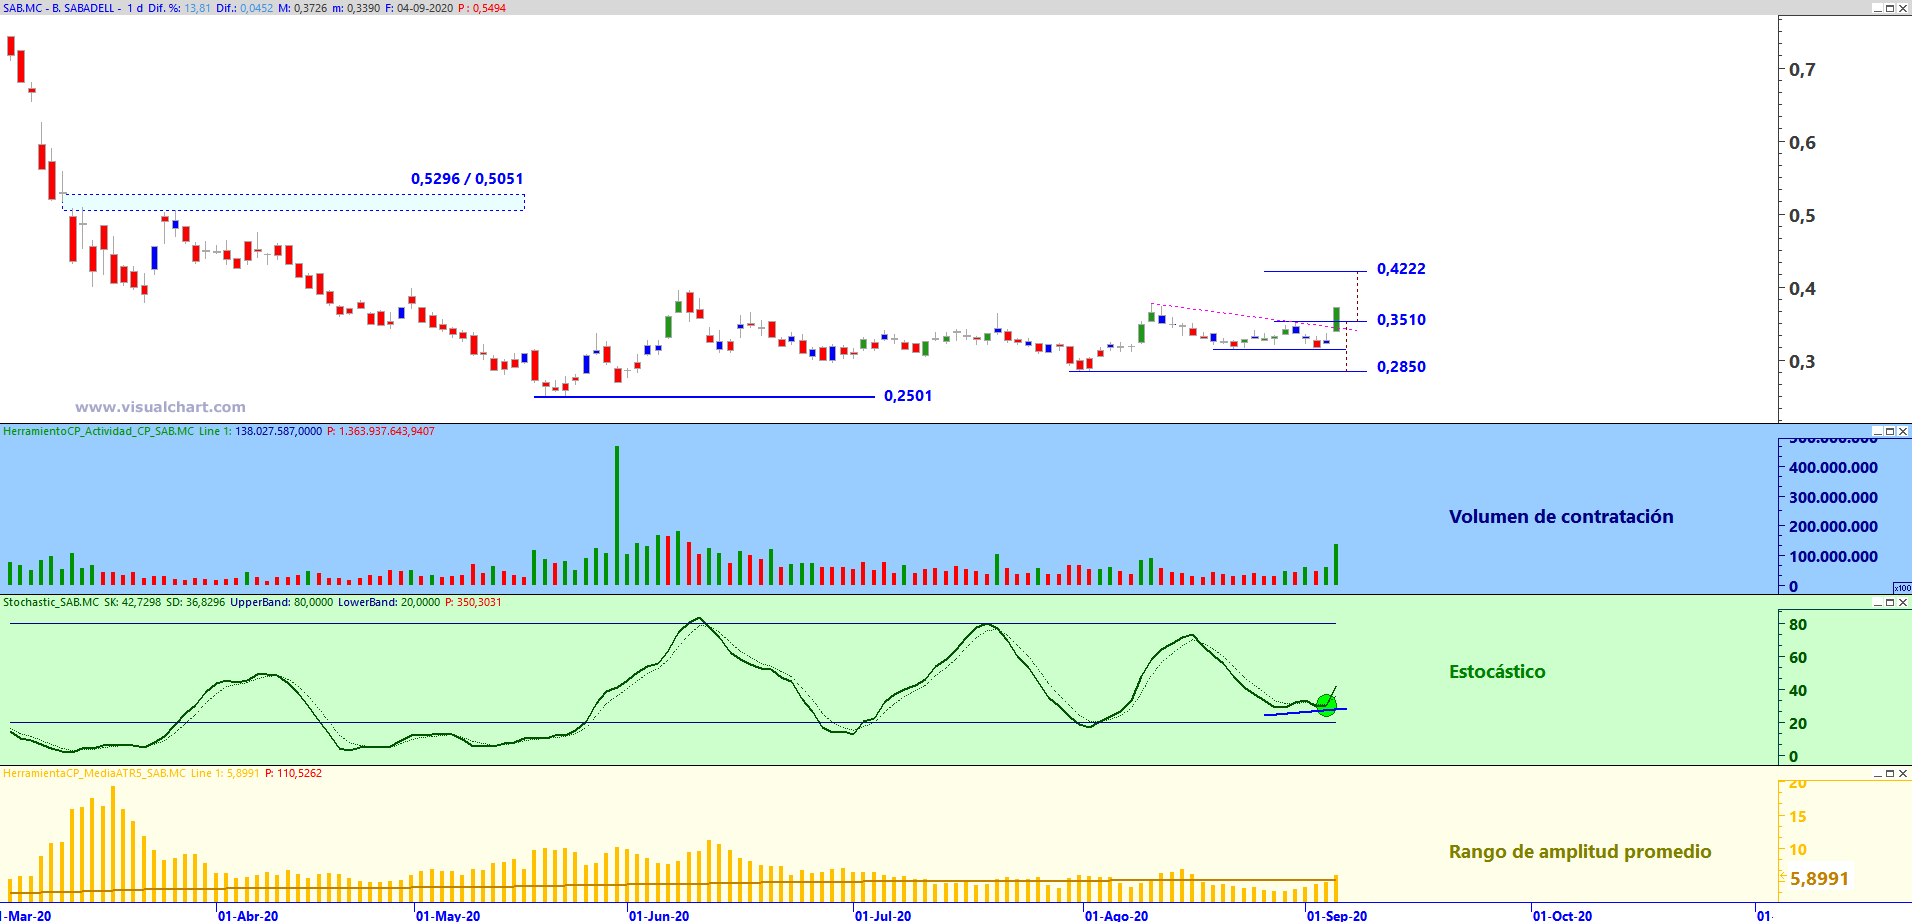Click the Estocástico annotation text
The image size is (1912, 922).
(x=1497, y=672)
